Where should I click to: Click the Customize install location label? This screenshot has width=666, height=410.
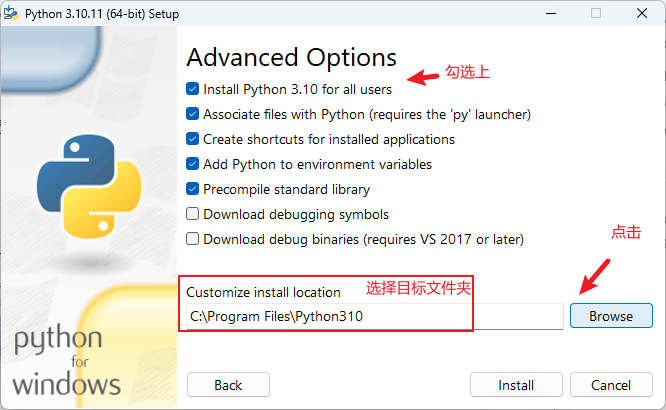(x=264, y=292)
